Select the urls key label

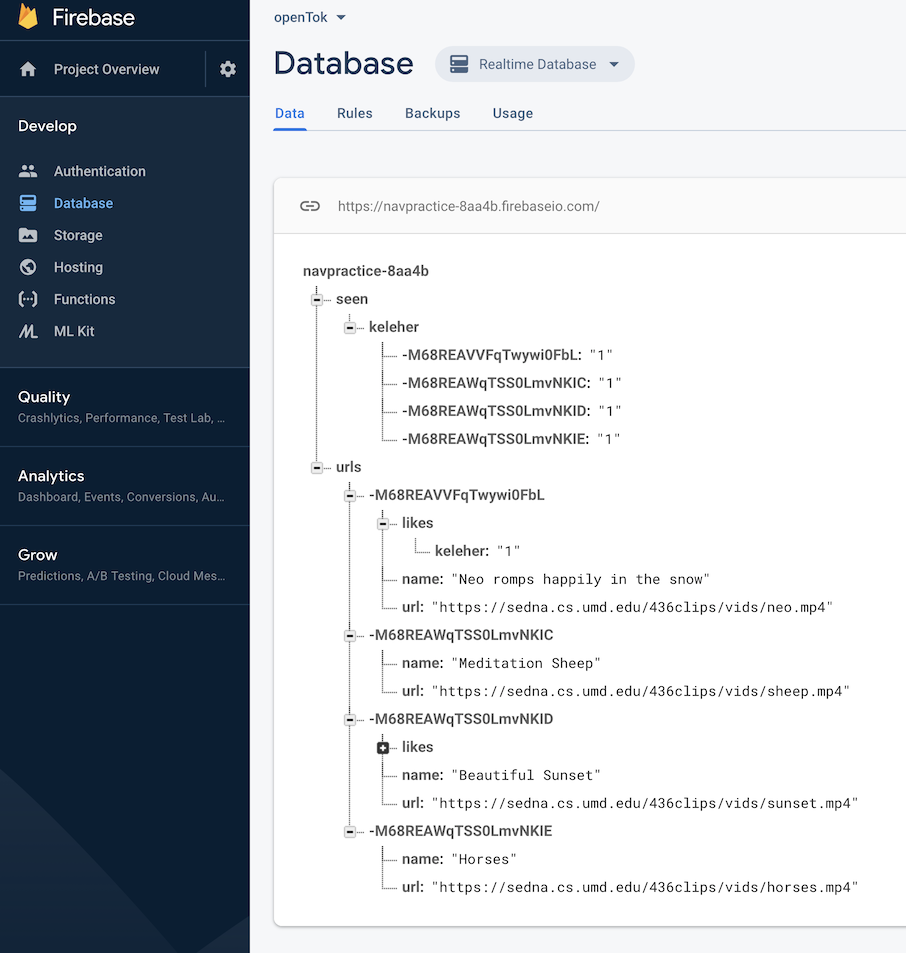(x=349, y=467)
